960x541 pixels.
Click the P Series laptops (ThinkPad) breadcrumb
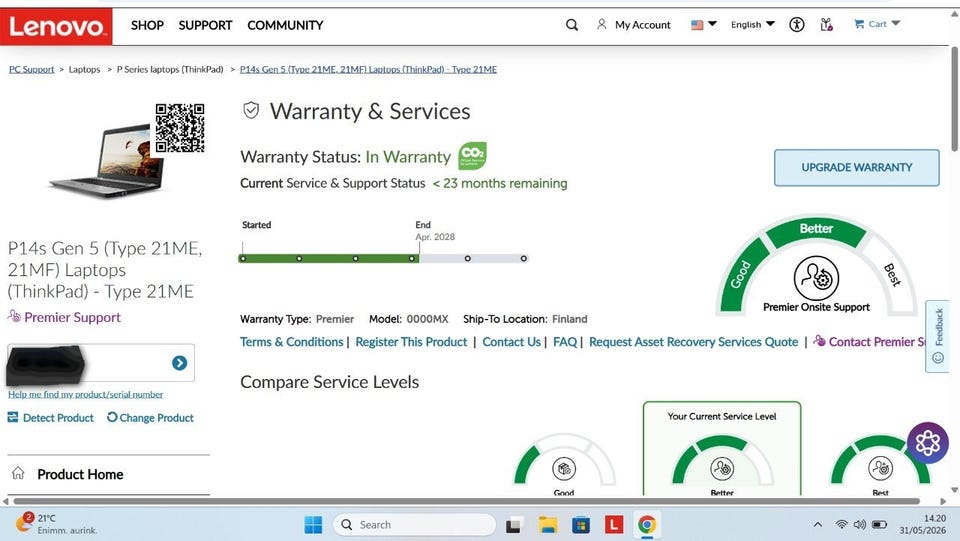170,69
